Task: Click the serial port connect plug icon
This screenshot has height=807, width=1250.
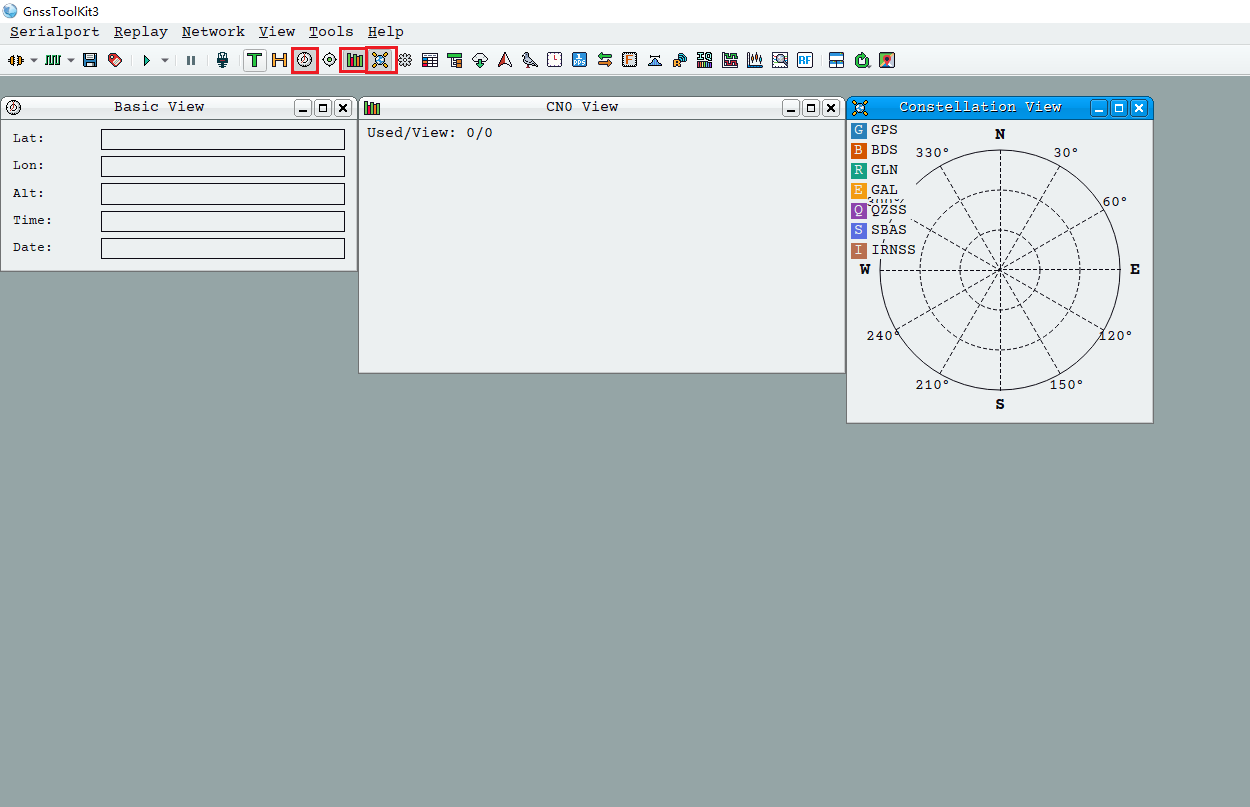Action: [16, 61]
